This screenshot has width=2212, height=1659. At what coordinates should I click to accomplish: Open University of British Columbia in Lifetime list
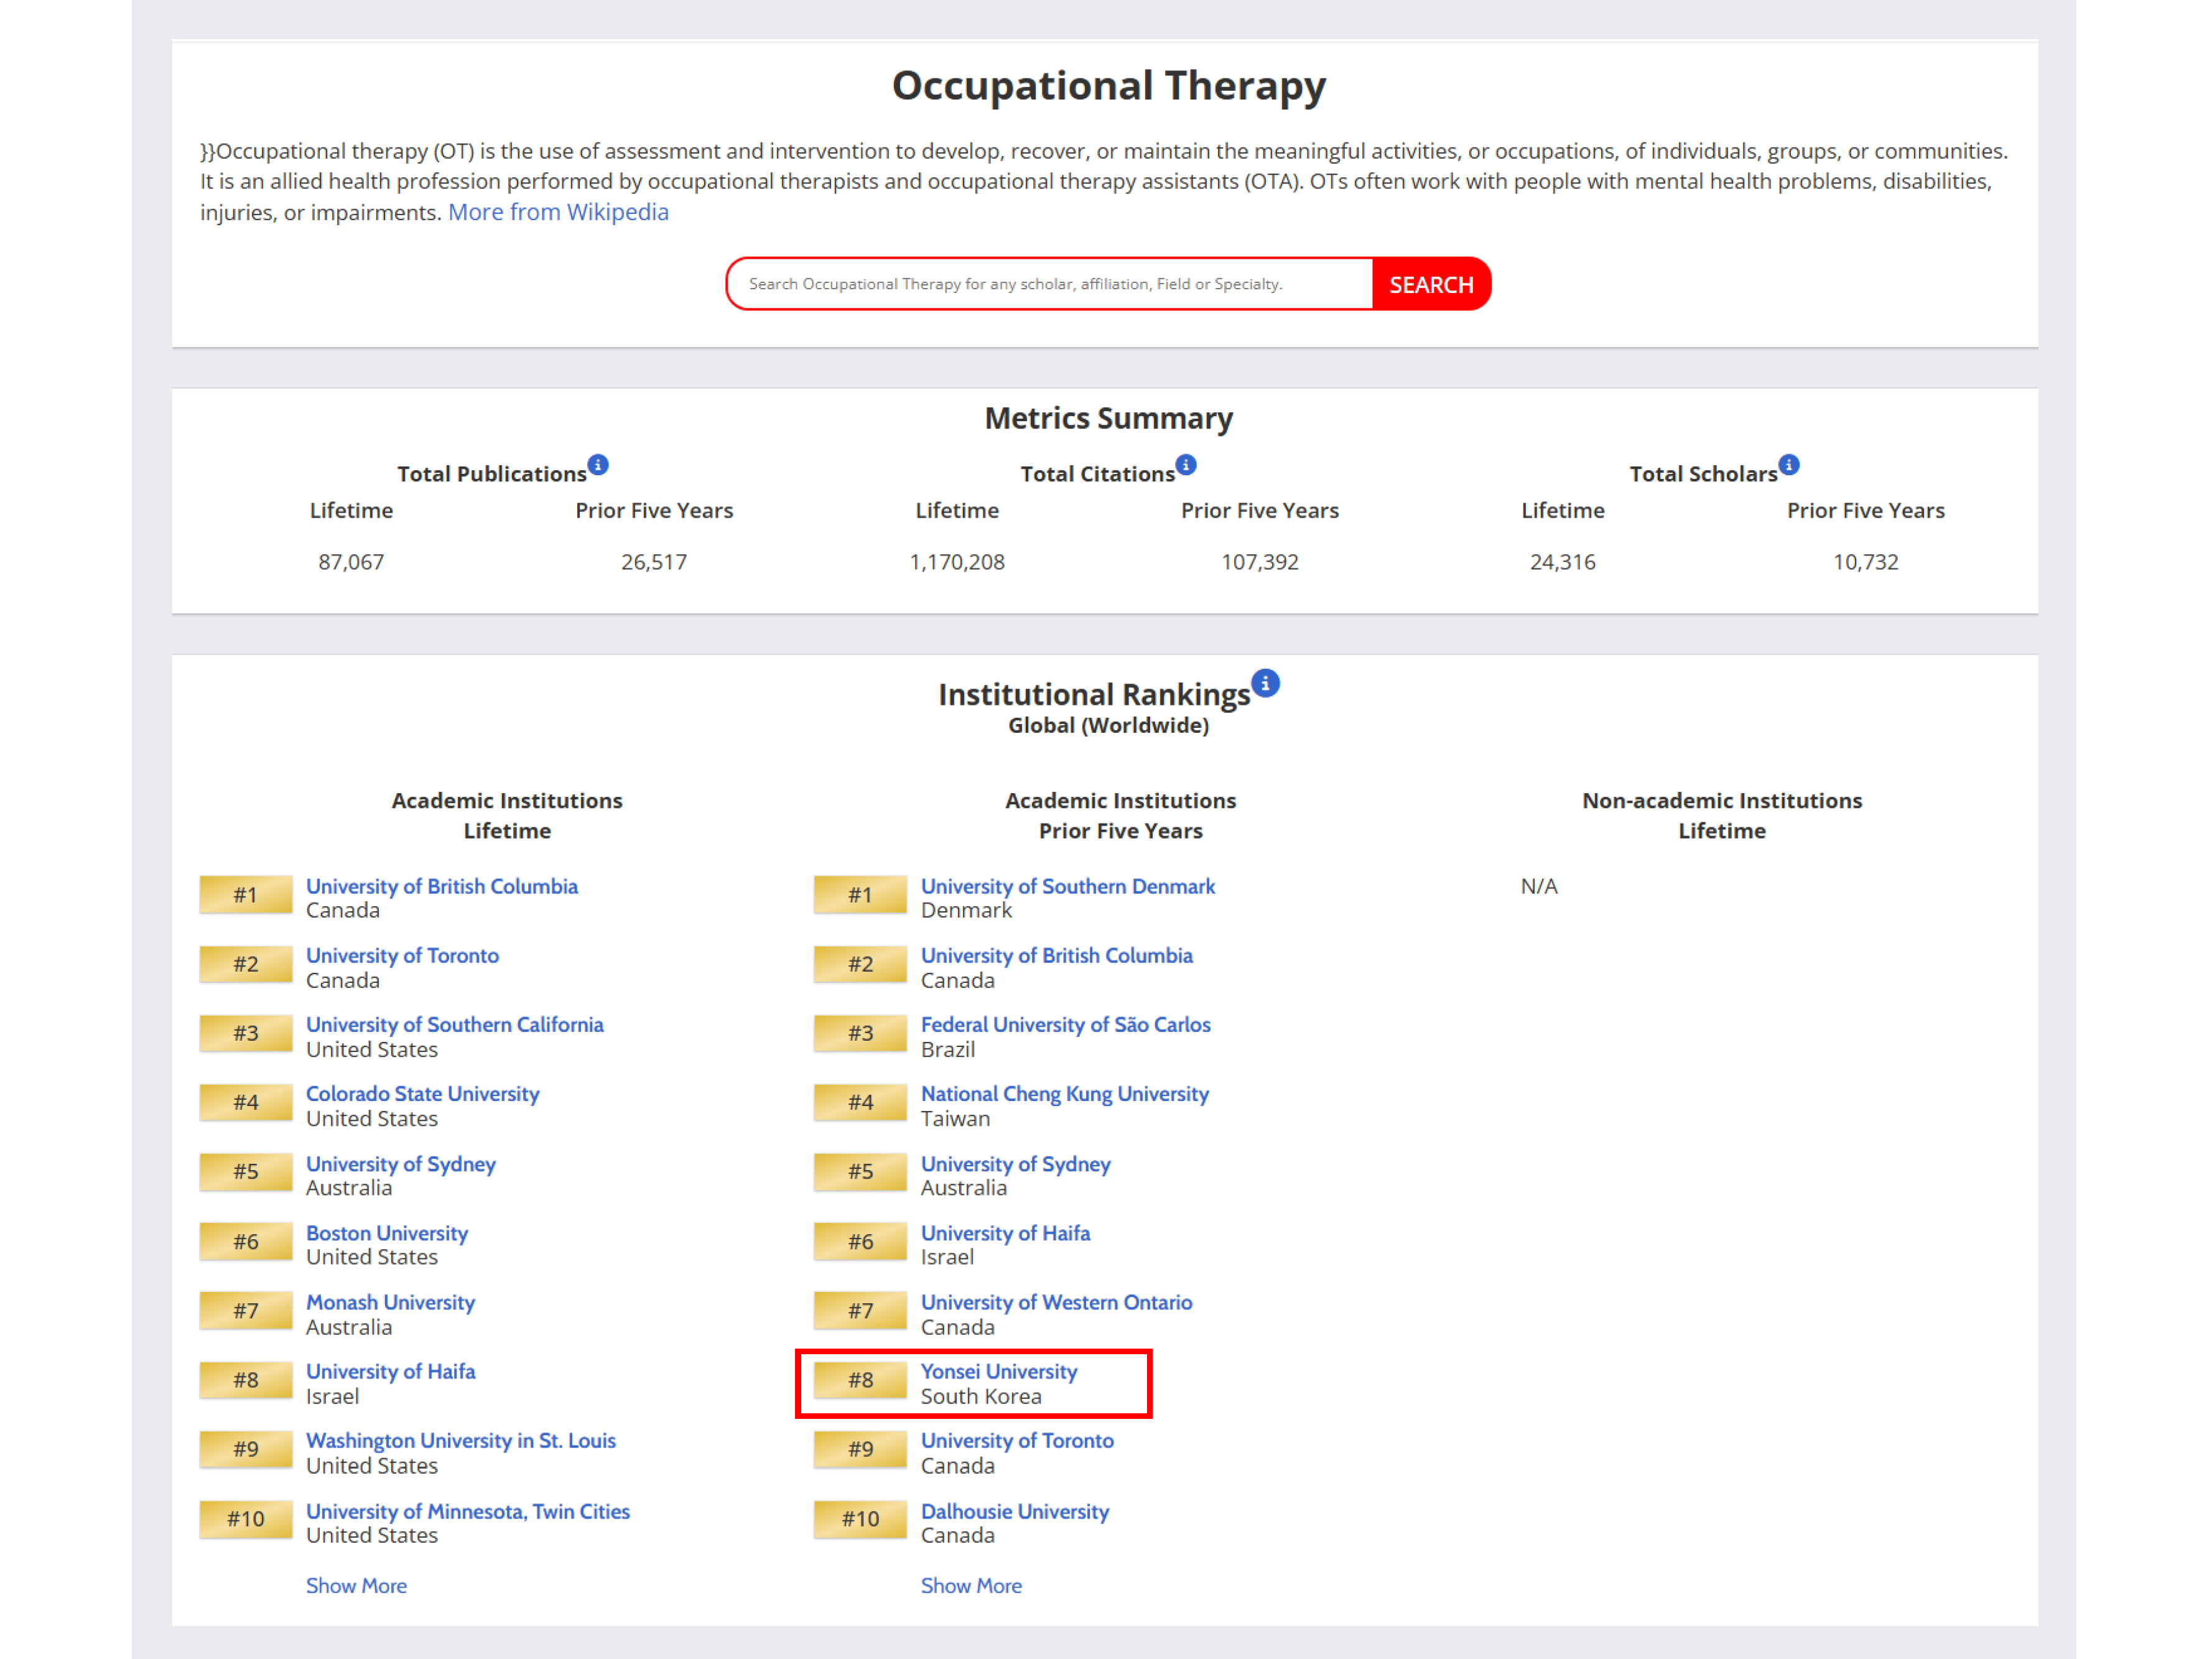(x=442, y=886)
